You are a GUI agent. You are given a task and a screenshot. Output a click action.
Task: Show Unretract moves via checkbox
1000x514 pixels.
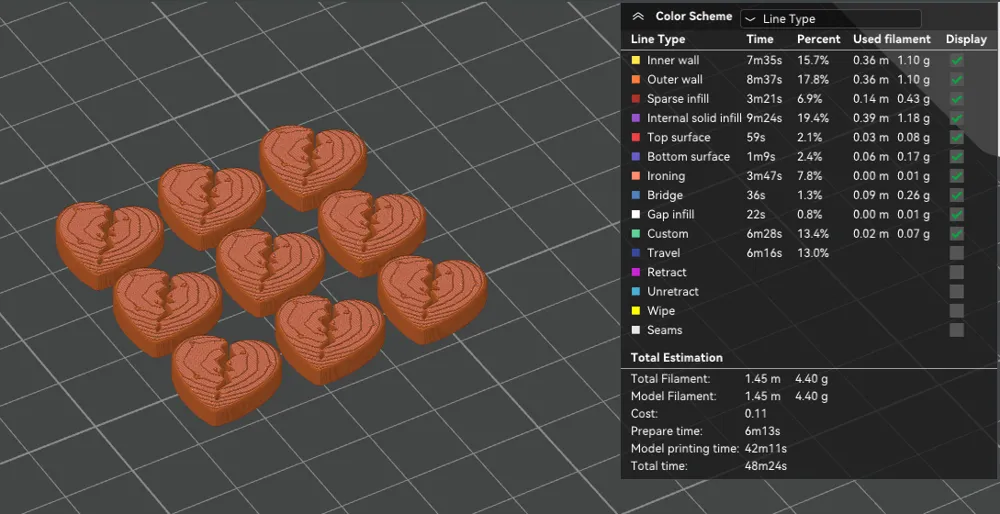[956, 291]
